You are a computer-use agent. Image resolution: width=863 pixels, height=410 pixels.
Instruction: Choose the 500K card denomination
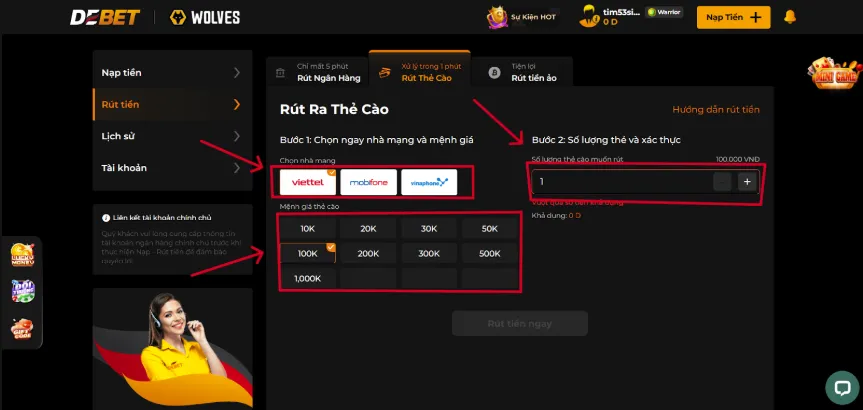490,254
